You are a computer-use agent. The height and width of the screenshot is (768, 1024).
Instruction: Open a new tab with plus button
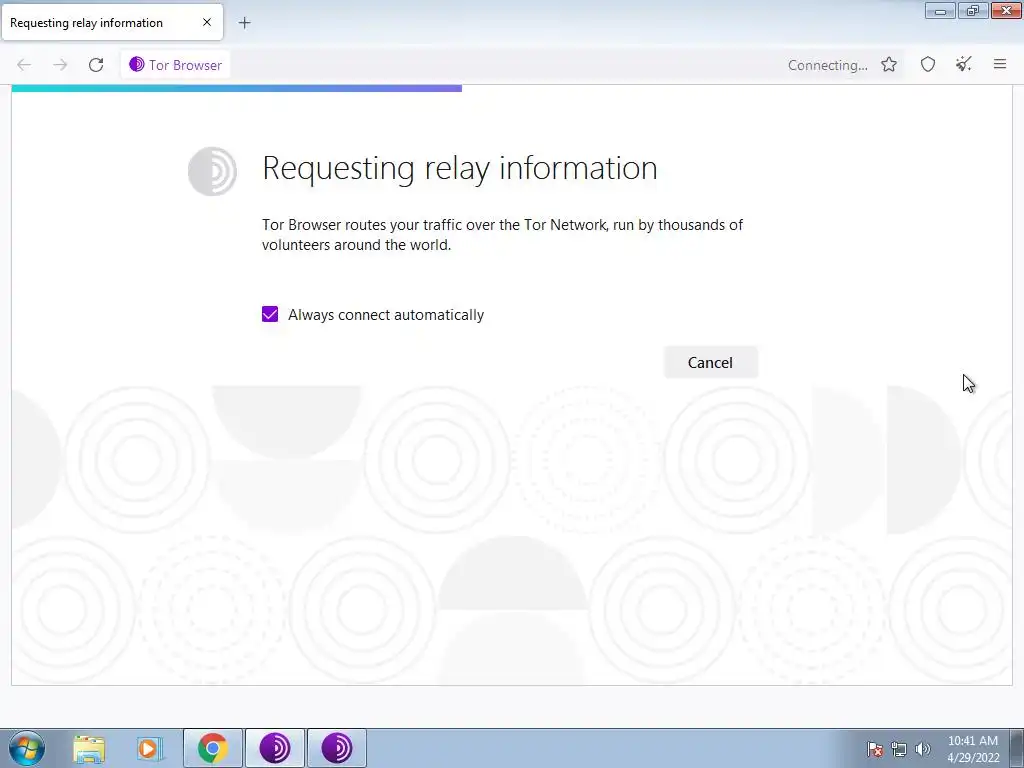pos(244,23)
